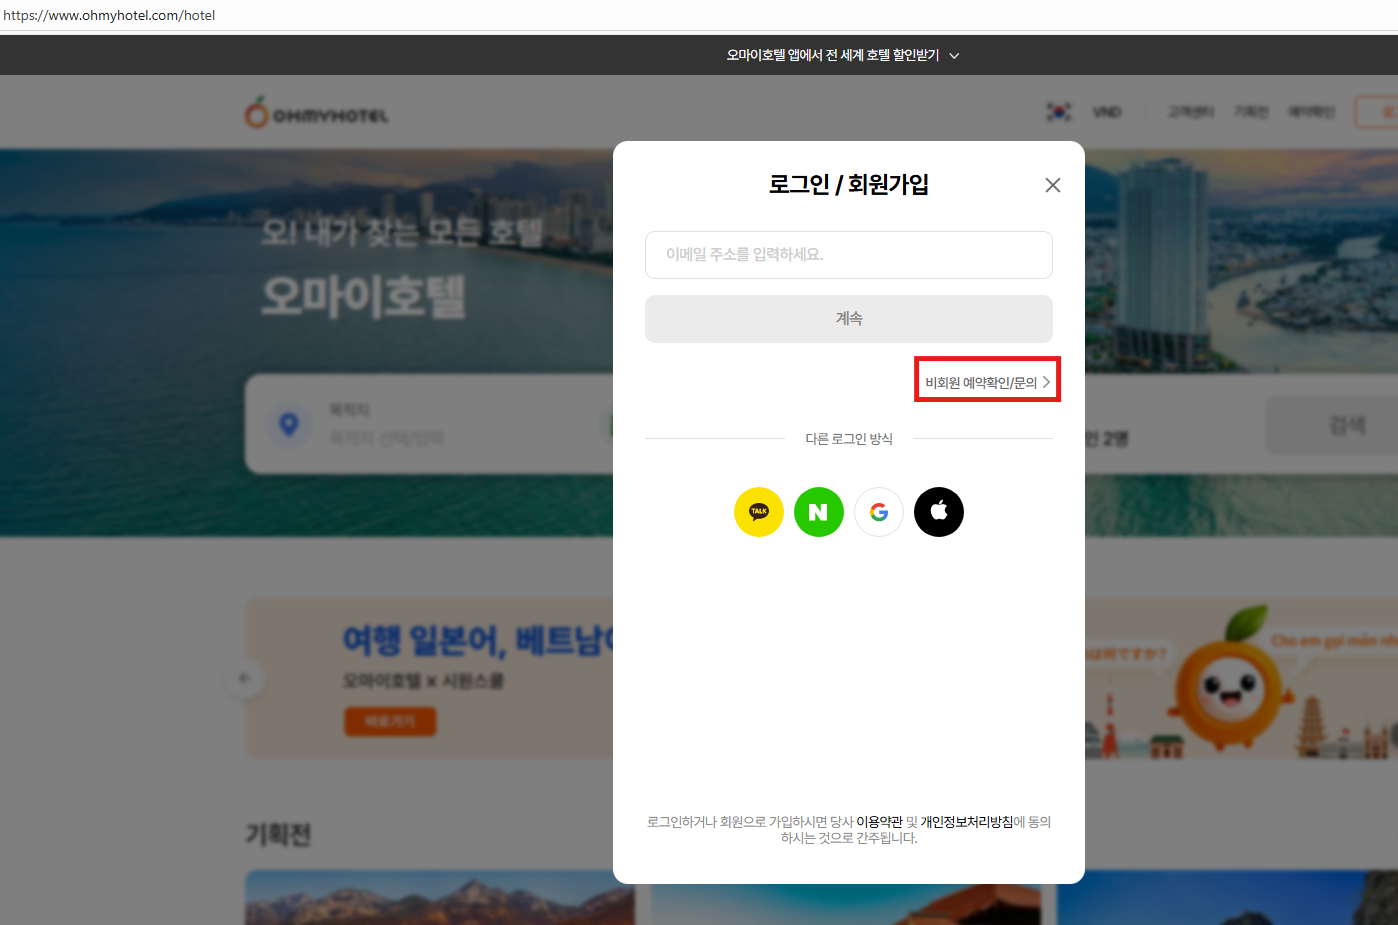This screenshot has width=1398, height=925.
Task: Sign in with the Apple icon
Action: tap(939, 512)
